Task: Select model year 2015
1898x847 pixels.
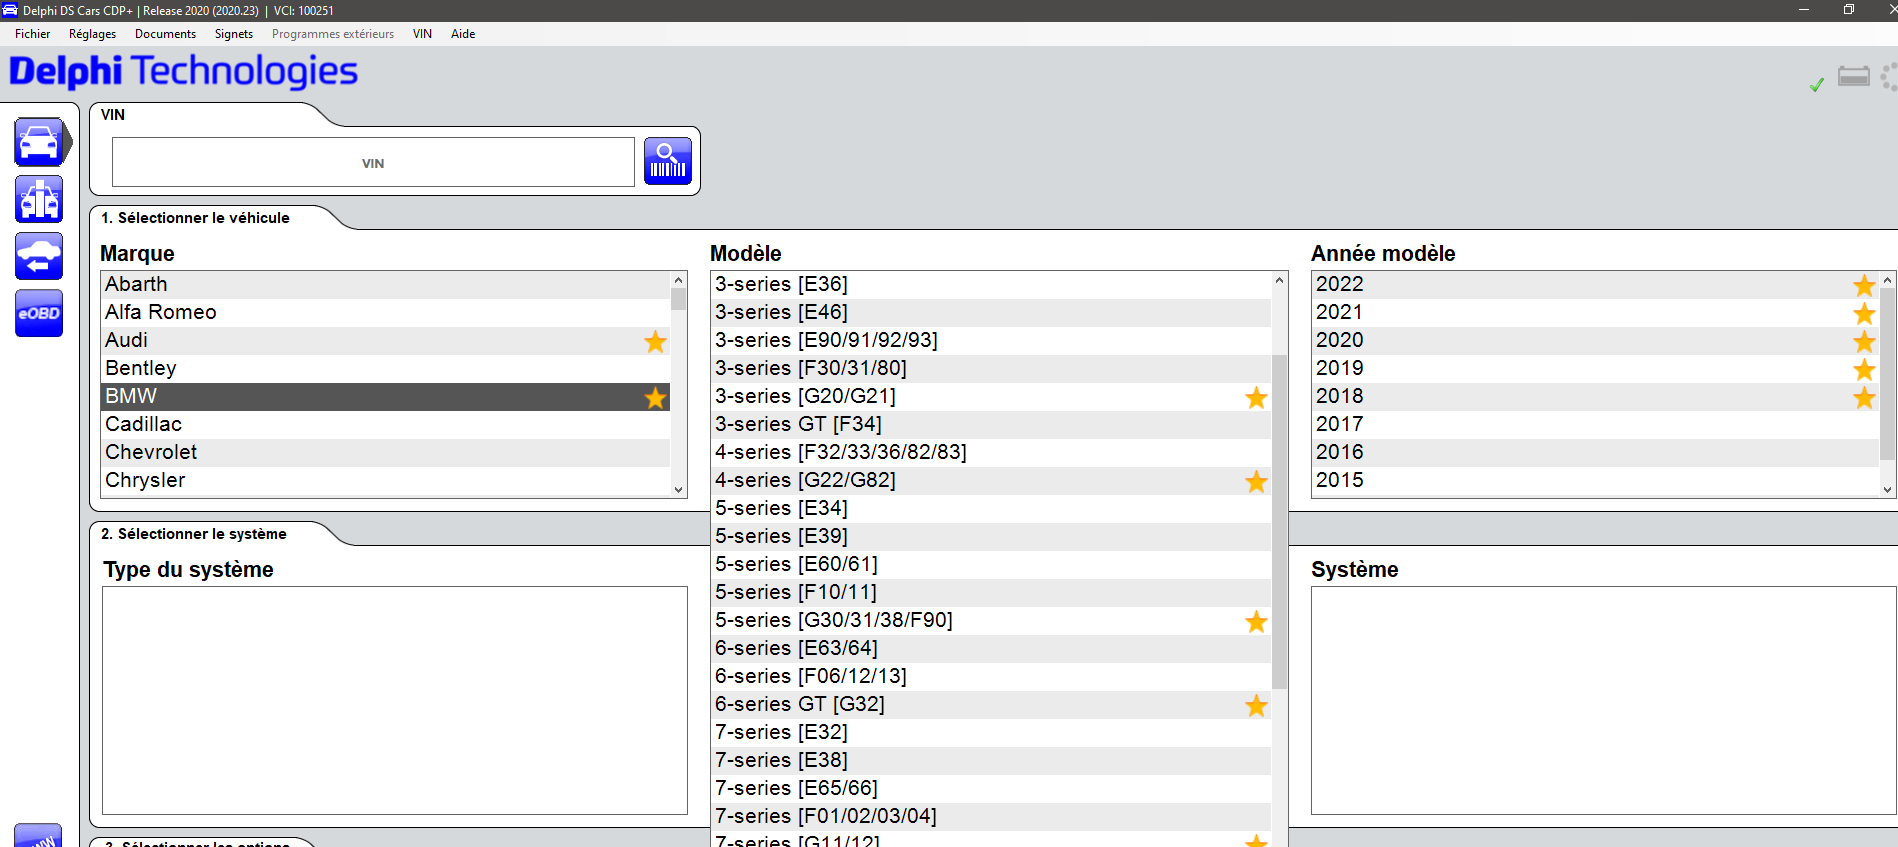Action: 1595,480
